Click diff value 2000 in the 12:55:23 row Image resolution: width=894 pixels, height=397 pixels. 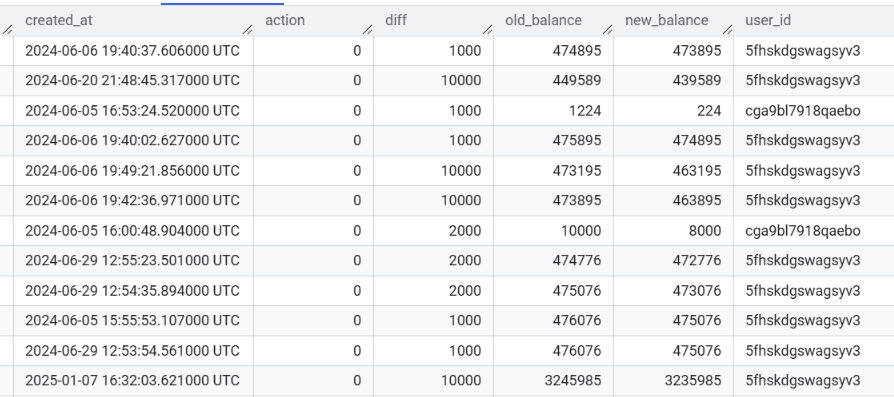click(x=465, y=261)
